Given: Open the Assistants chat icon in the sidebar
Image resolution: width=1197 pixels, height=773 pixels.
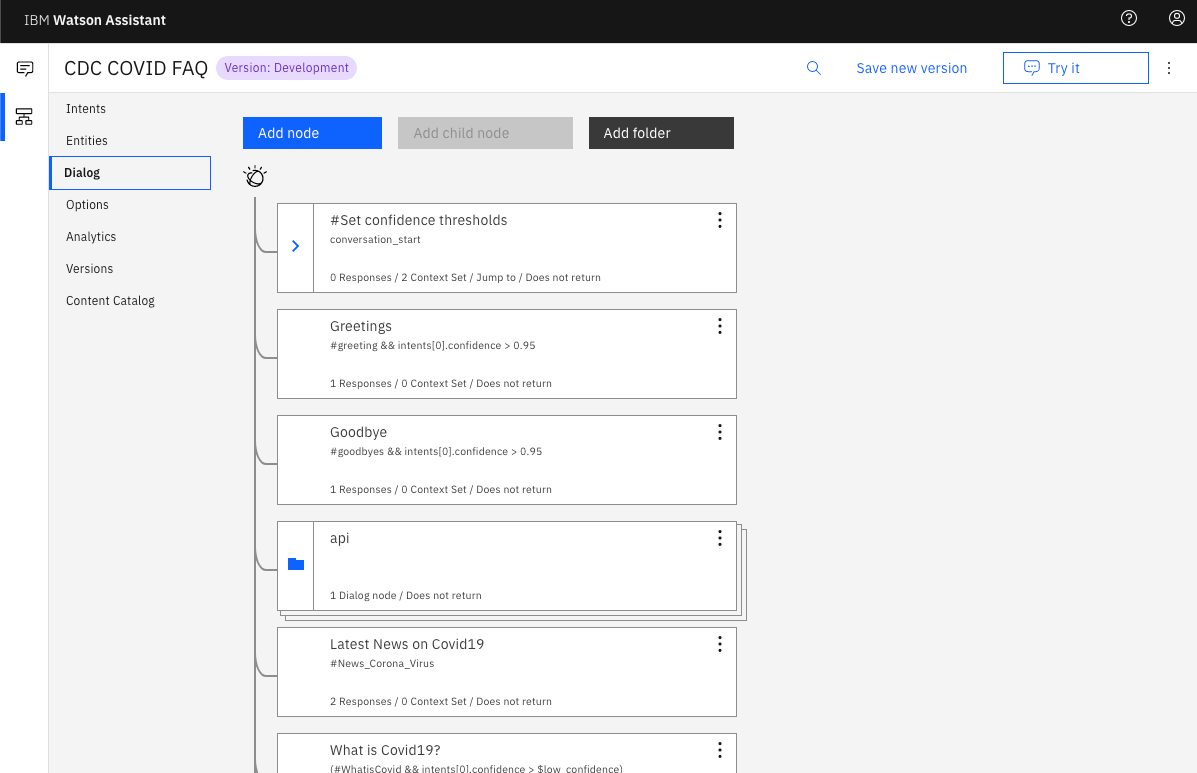Looking at the screenshot, I should click(x=24, y=69).
